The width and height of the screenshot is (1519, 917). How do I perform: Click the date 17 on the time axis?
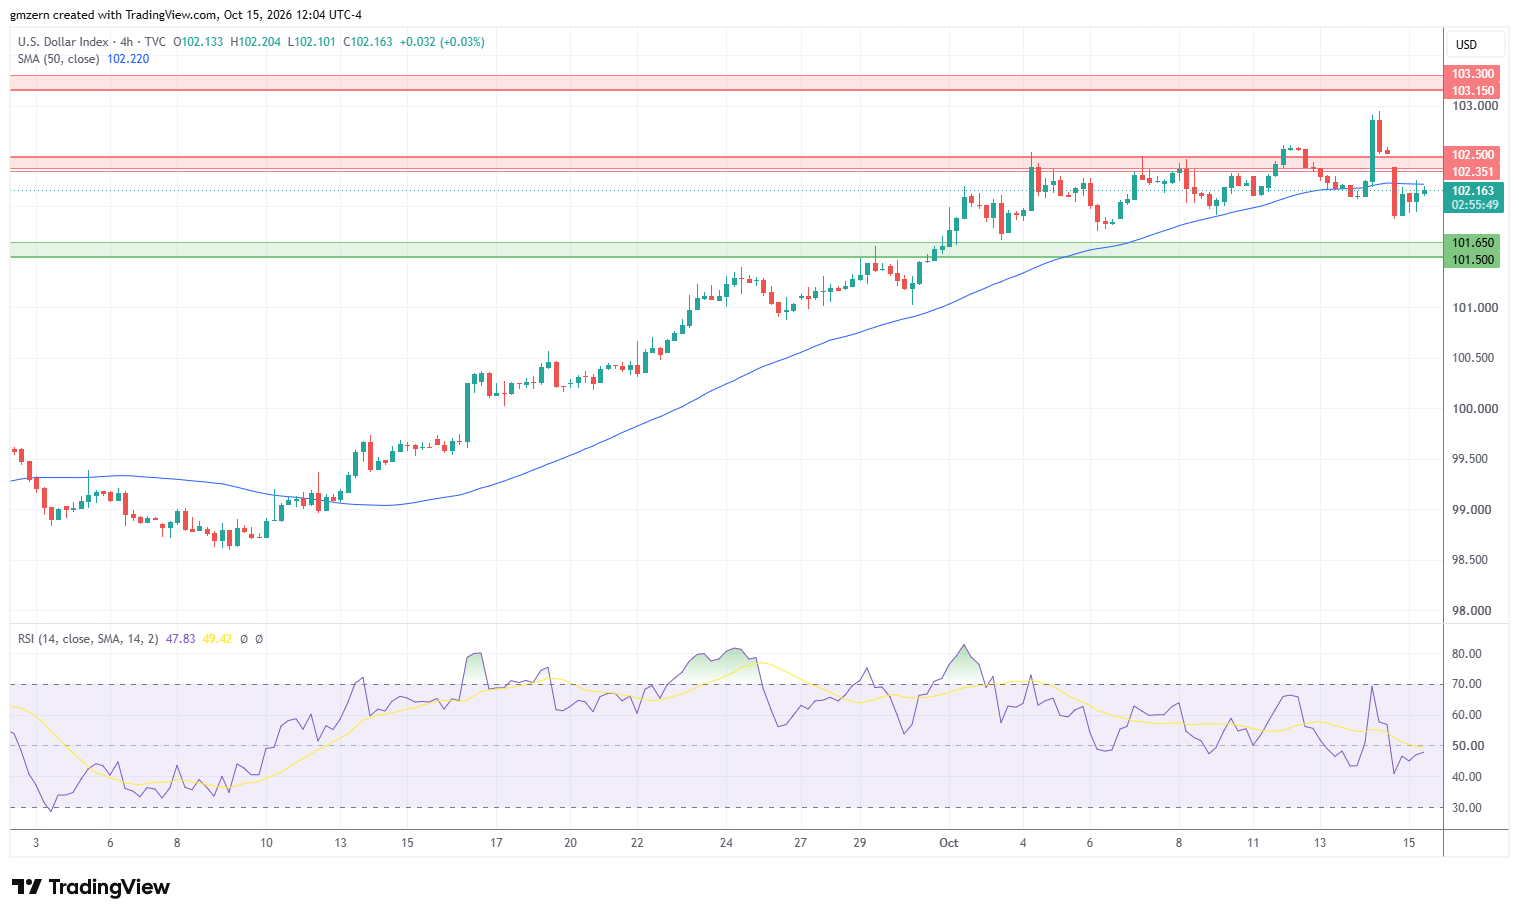(496, 843)
